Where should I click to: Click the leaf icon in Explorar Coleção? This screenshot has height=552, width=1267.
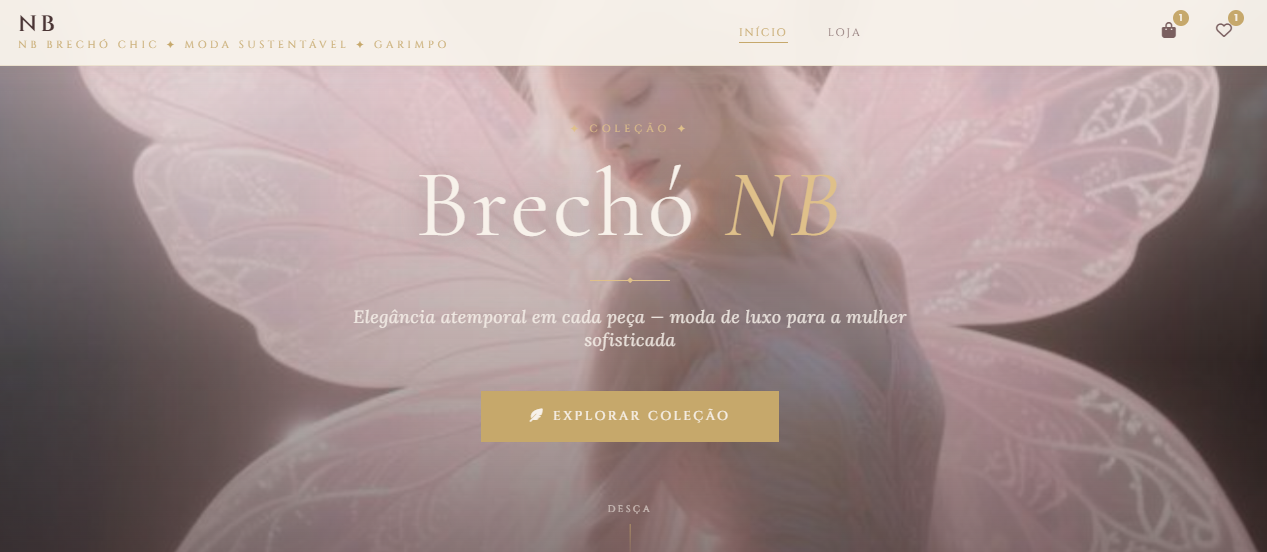pos(536,415)
